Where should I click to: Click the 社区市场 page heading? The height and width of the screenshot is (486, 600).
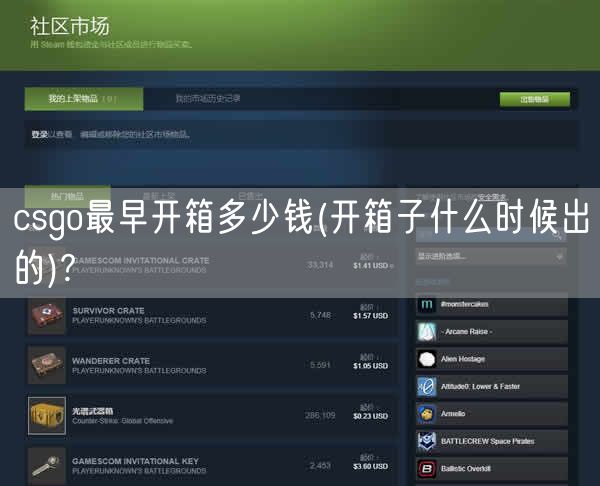[70, 26]
